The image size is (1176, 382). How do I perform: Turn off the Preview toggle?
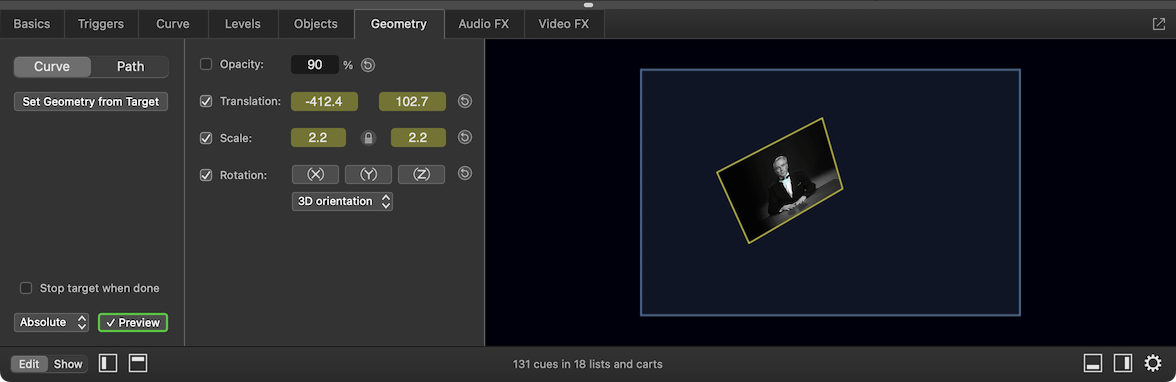(x=133, y=323)
